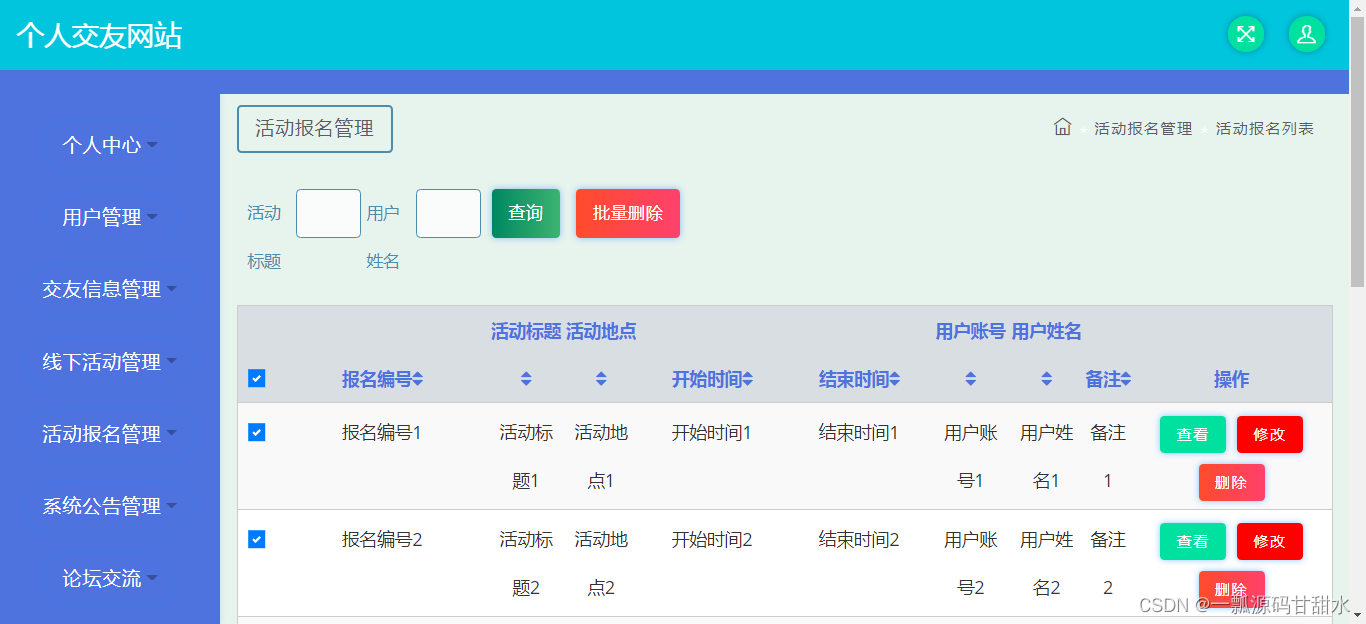
Task: Sort by 用户姓名 column arrows
Action: [1046, 379]
